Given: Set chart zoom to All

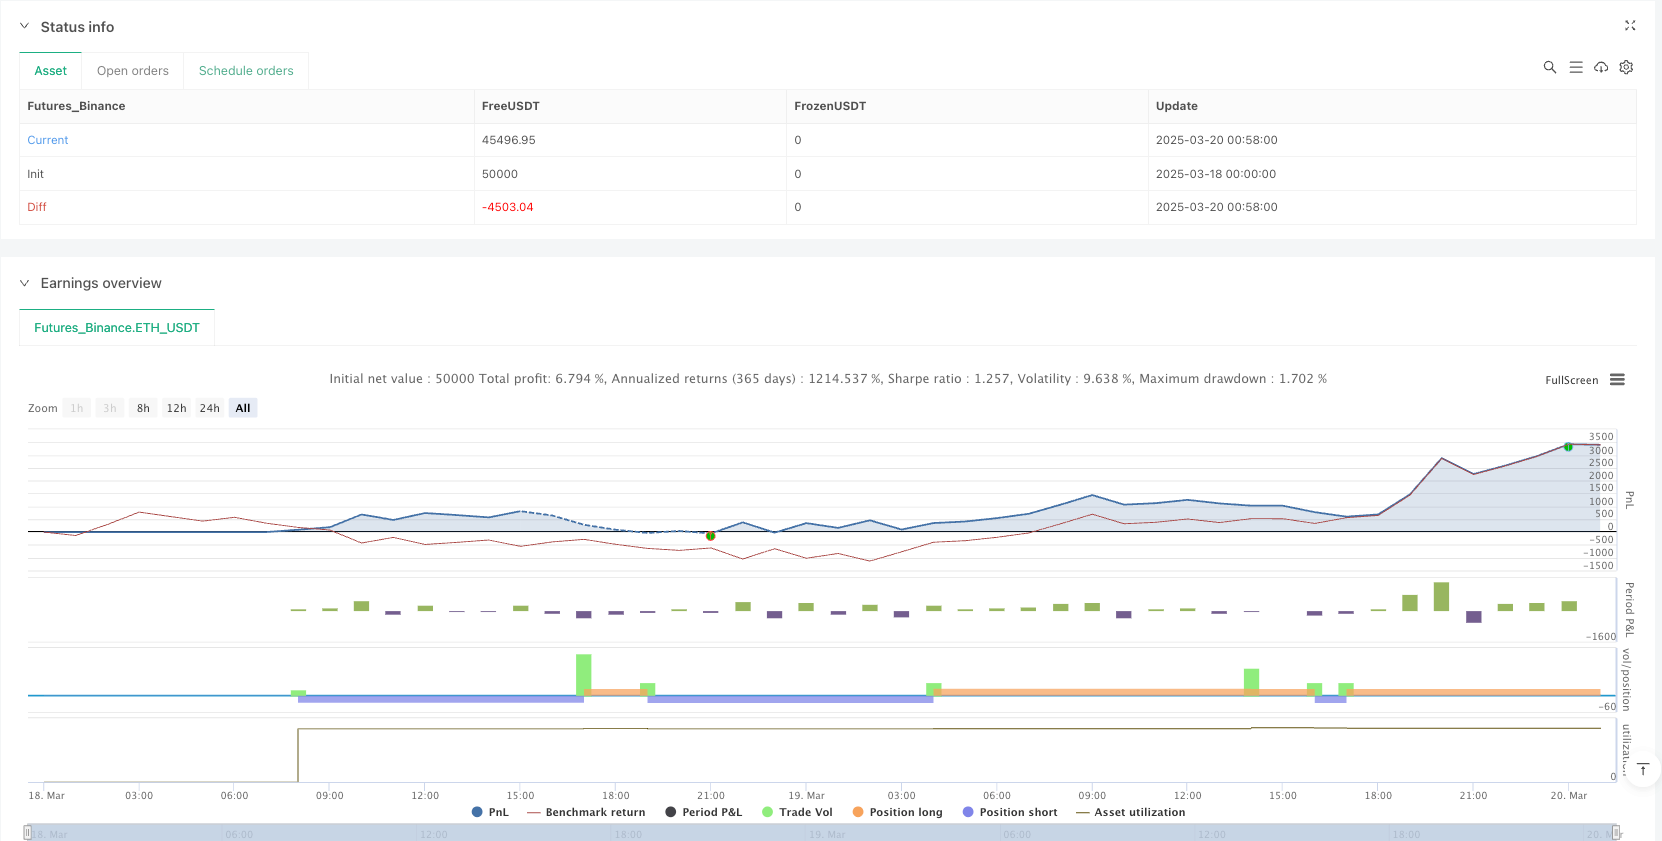Looking at the screenshot, I should click(243, 408).
